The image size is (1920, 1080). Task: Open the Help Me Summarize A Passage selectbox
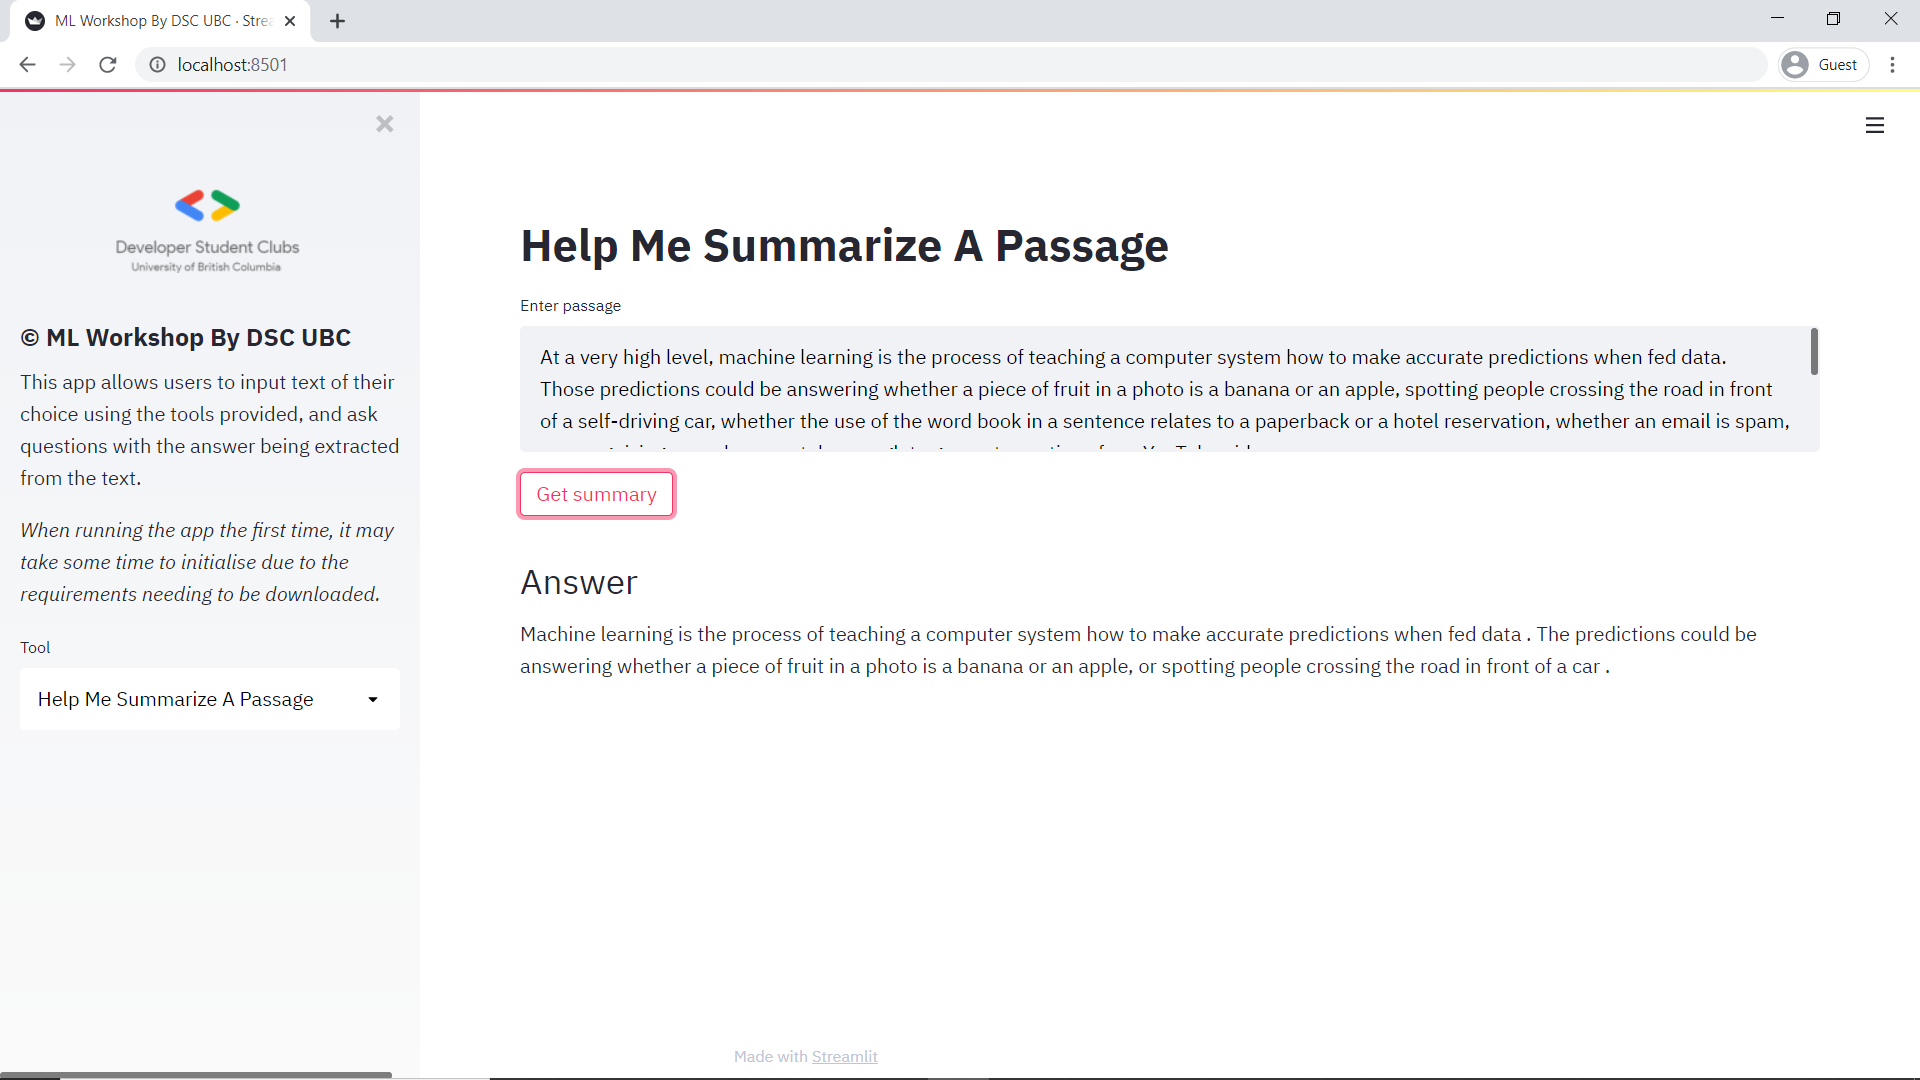210,699
